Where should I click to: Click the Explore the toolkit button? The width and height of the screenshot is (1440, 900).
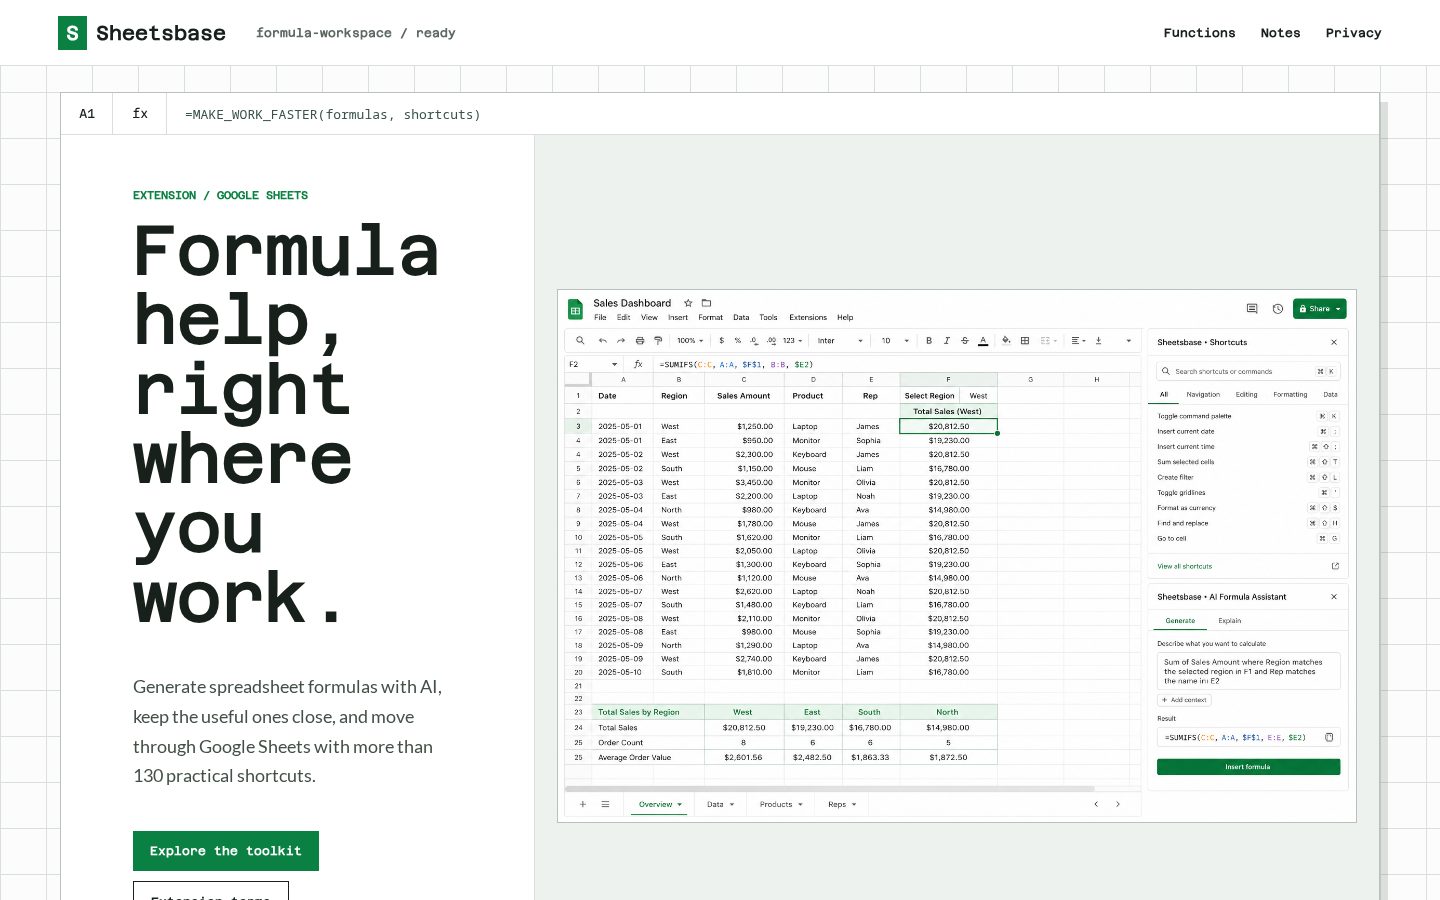click(226, 851)
